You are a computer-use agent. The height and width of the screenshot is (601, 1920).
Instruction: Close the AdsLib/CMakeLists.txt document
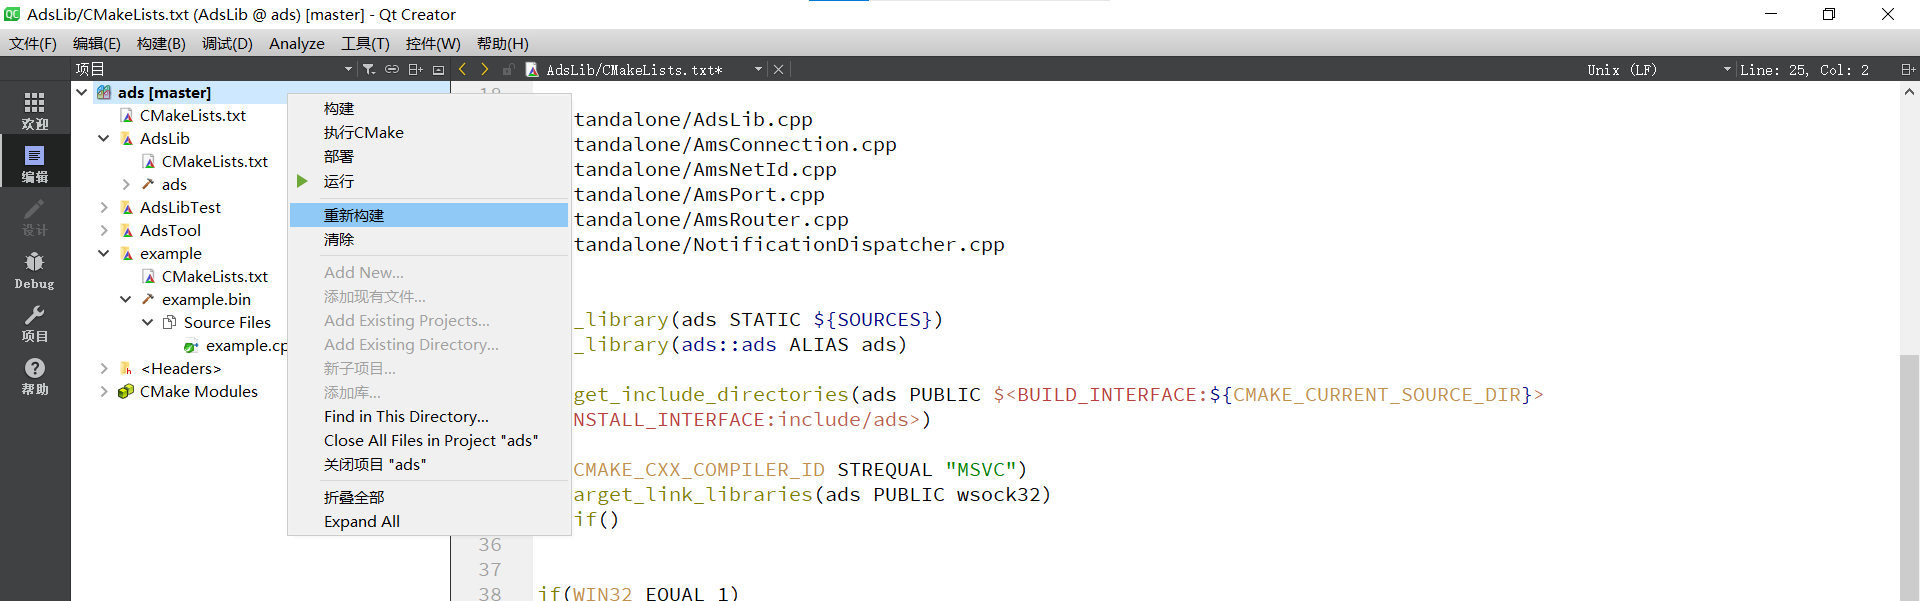[x=778, y=69]
